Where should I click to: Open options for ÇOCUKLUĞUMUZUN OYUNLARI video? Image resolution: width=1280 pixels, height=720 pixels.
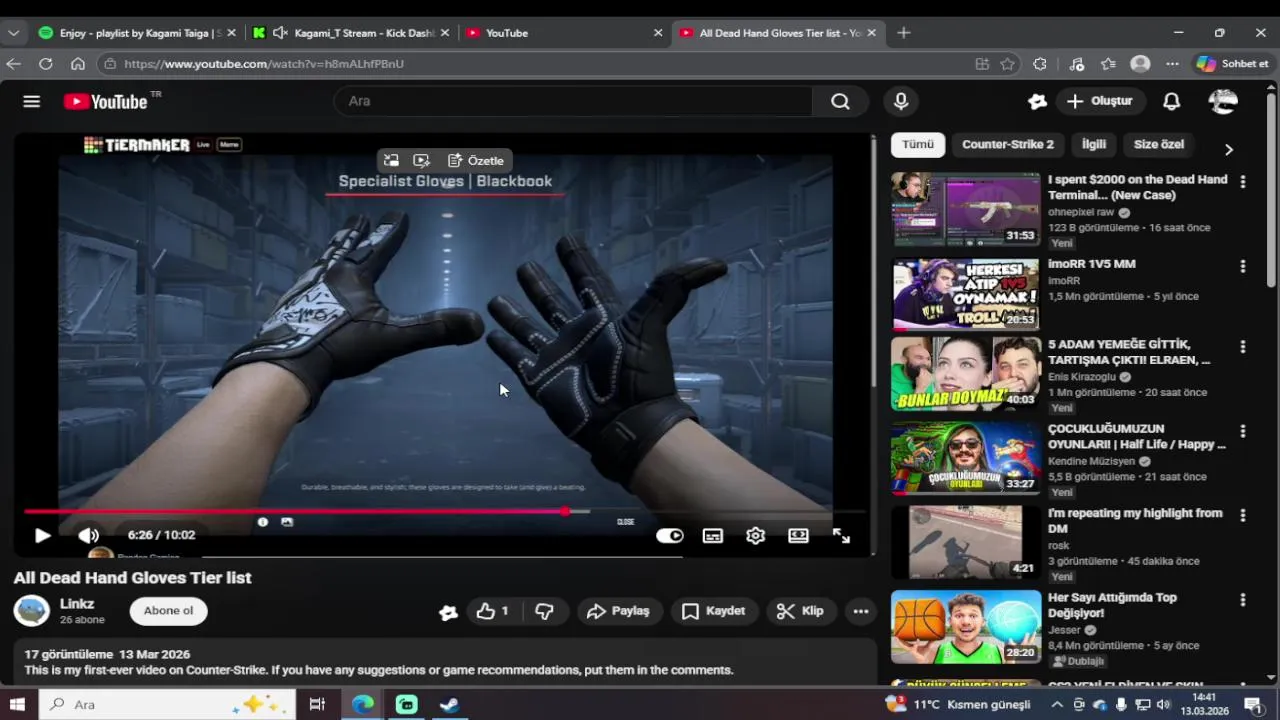click(1242, 431)
